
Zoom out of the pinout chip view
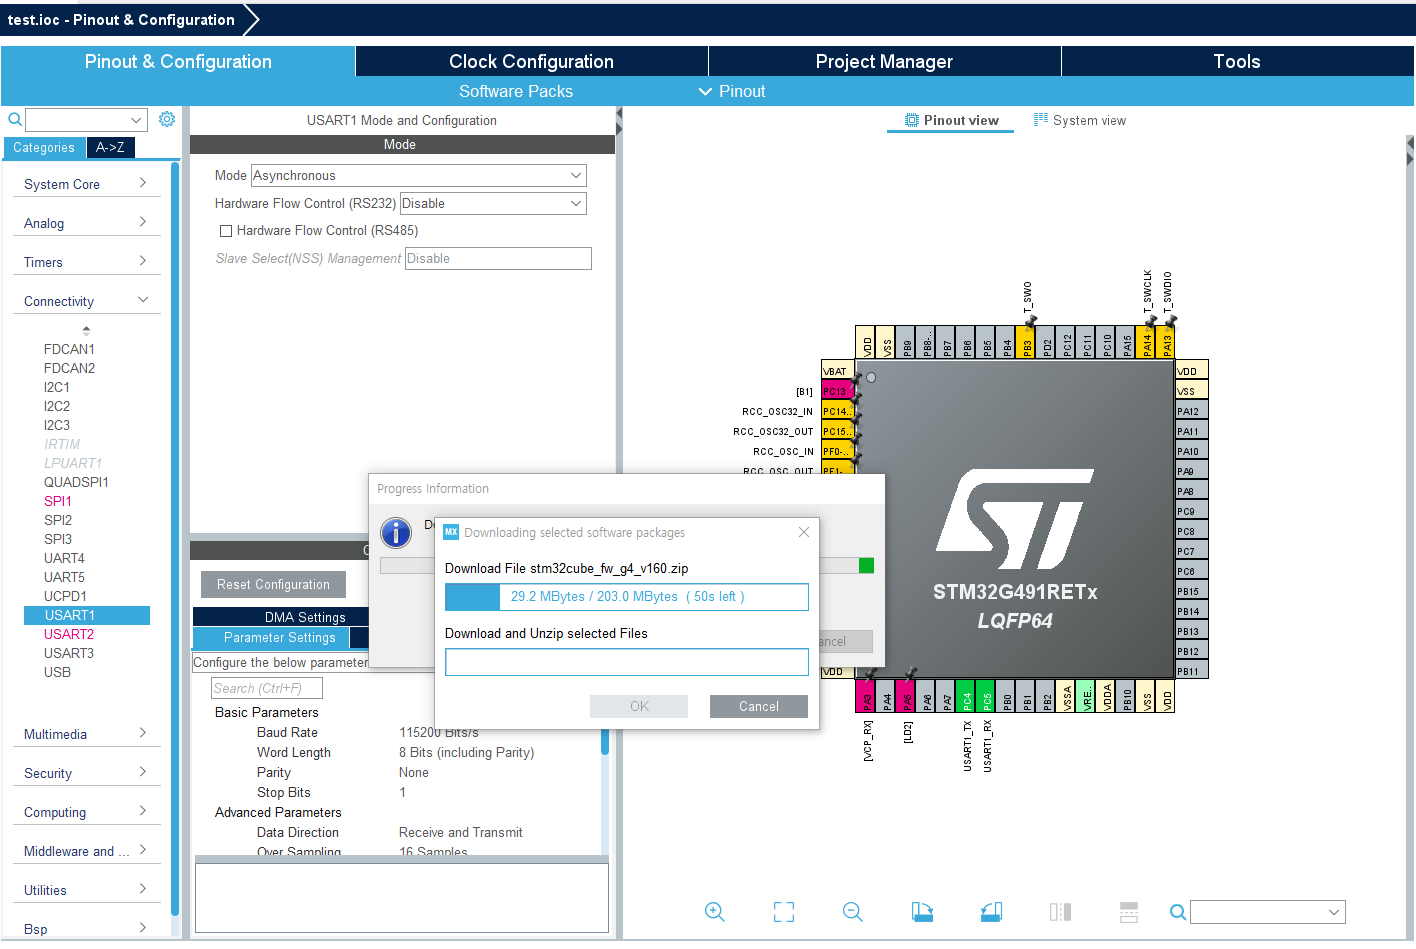pos(853,911)
